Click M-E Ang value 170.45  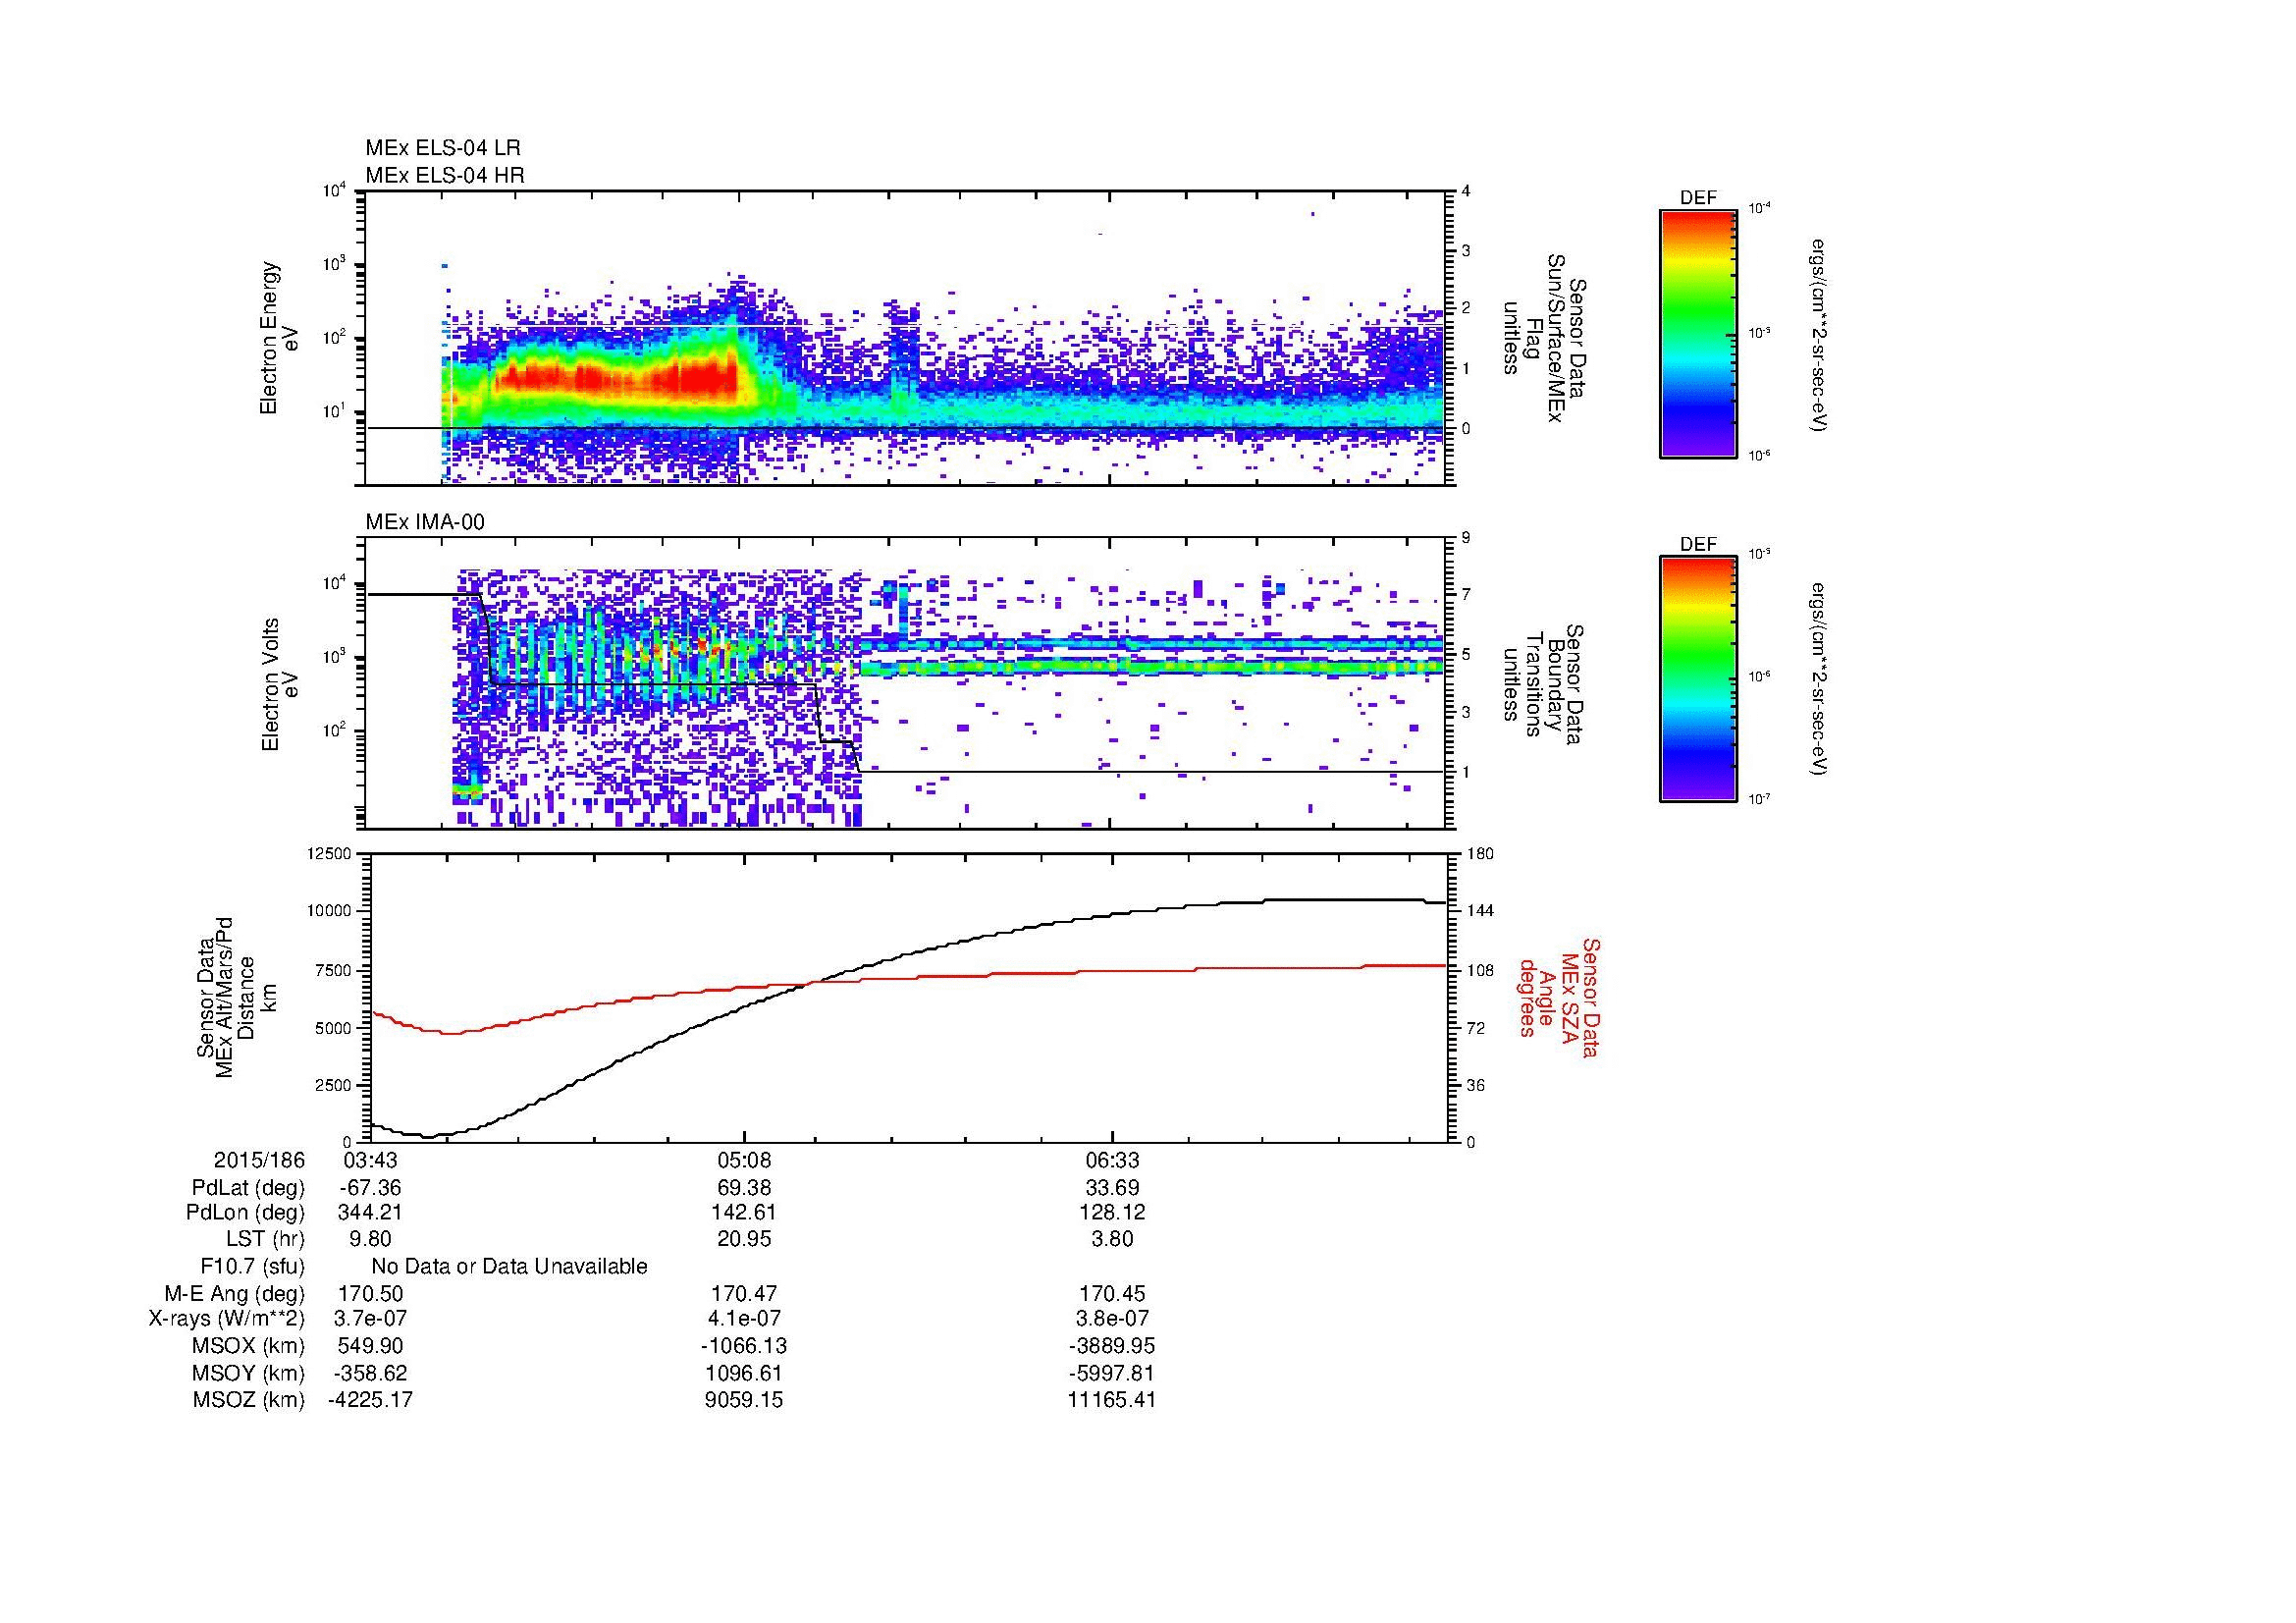point(1112,1294)
